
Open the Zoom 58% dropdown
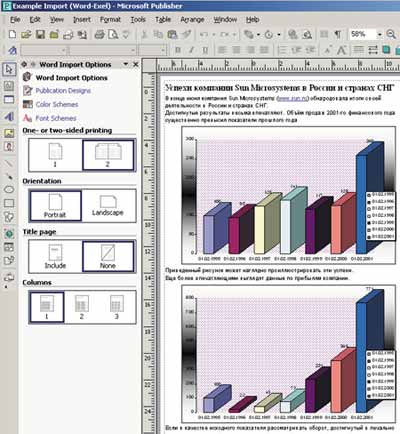point(380,34)
